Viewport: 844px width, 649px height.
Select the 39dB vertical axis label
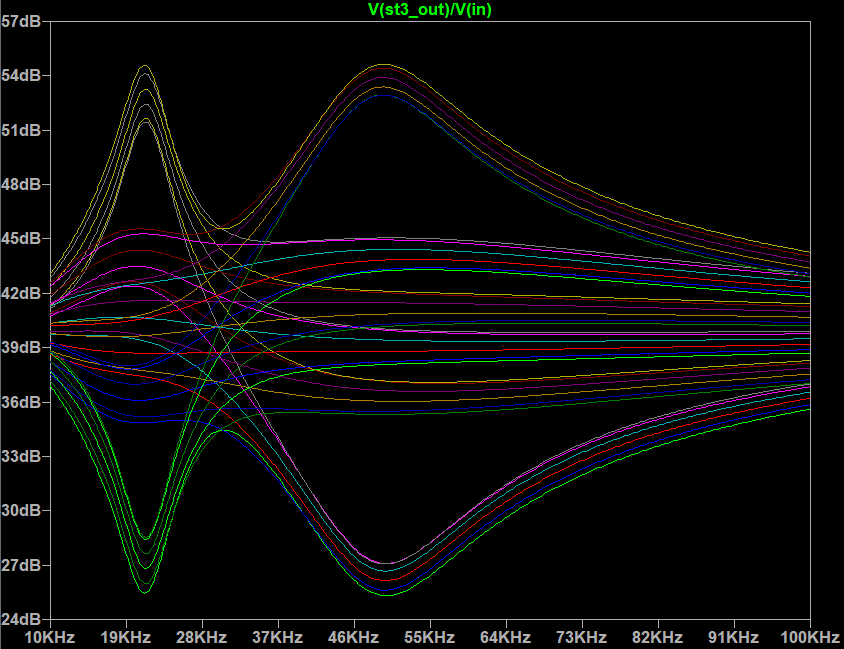pyautogui.click(x=22, y=348)
